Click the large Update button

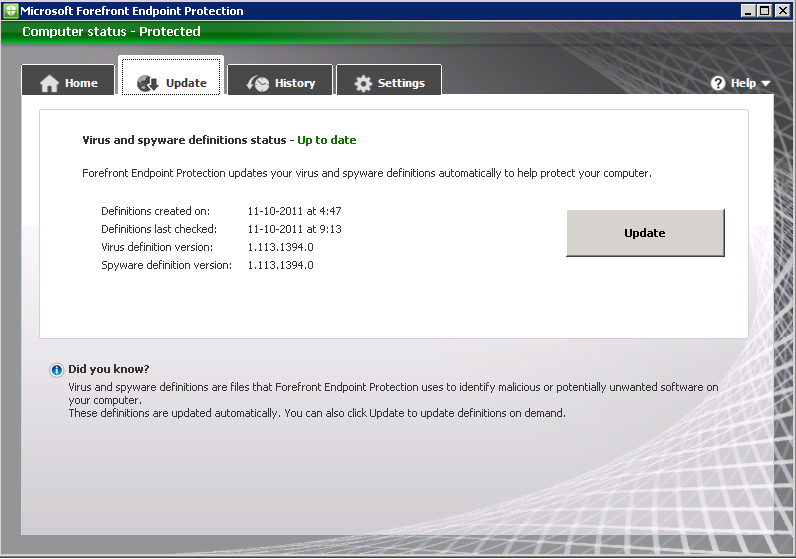645,233
